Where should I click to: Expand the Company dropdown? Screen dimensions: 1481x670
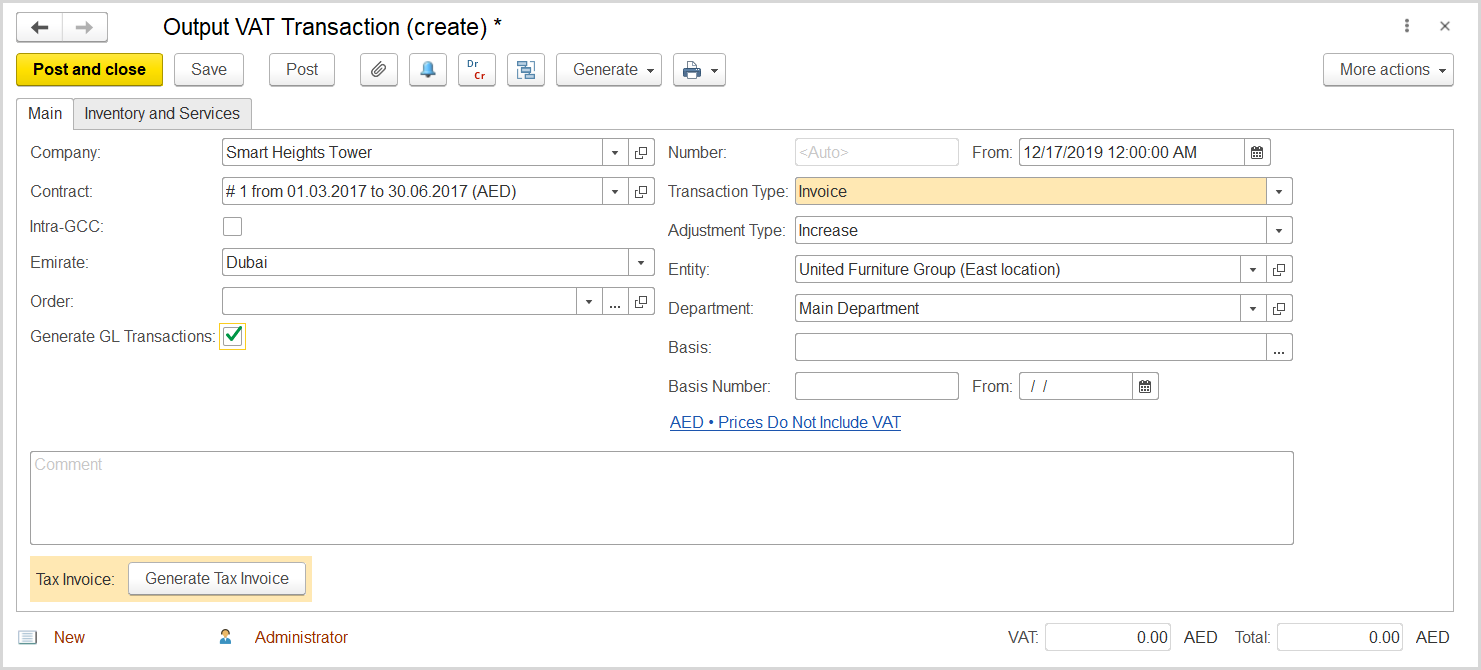[615, 153]
